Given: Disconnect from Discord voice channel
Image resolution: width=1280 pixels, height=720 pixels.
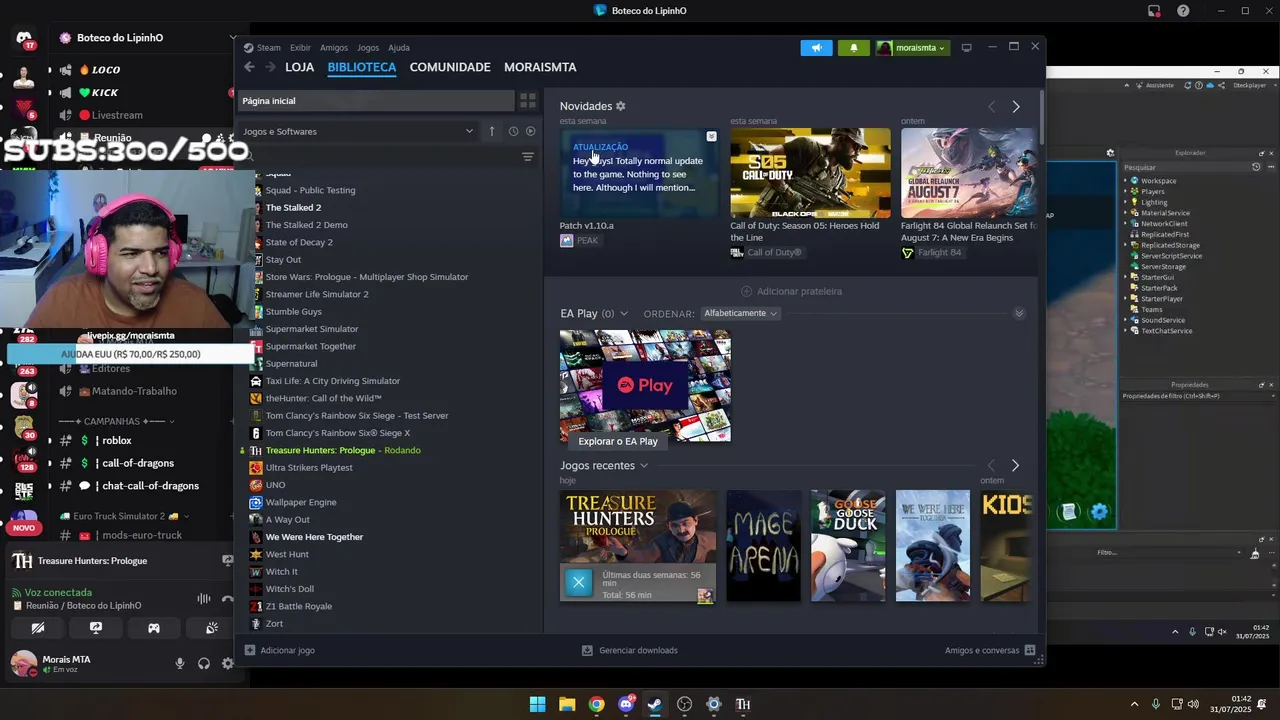Looking at the screenshot, I should point(227,599).
